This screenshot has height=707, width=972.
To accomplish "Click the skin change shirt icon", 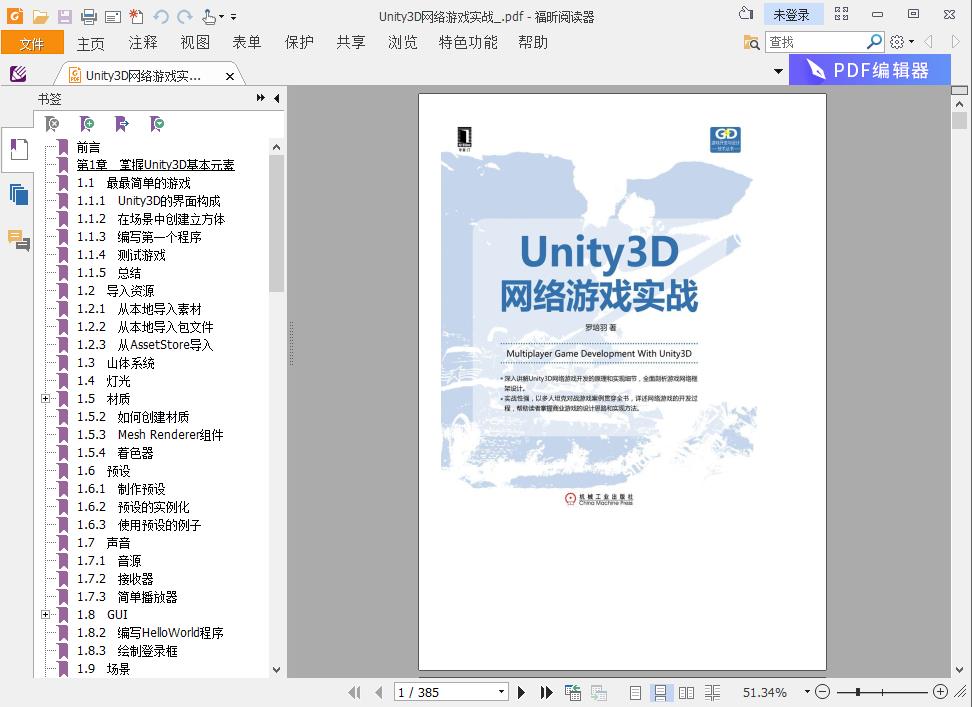I will click(746, 14).
